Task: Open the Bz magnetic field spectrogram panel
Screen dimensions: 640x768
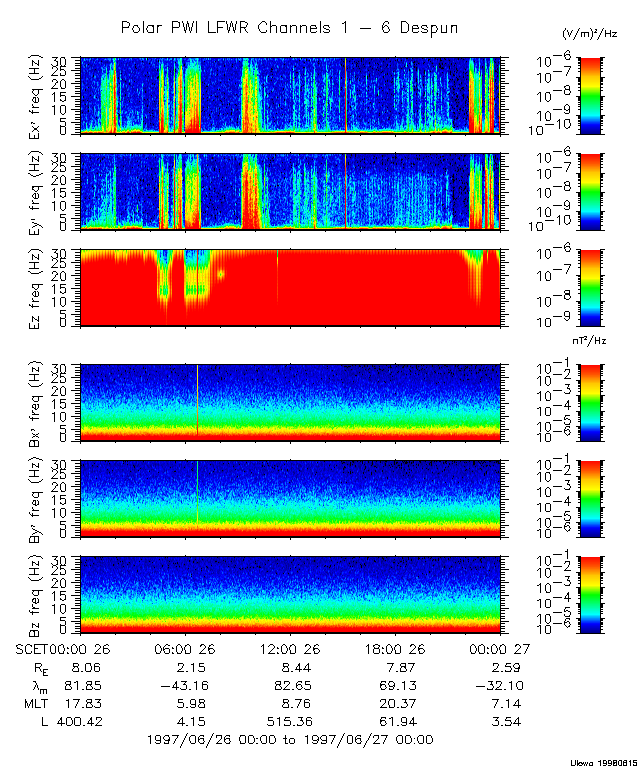Action: click(x=289, y=594)
